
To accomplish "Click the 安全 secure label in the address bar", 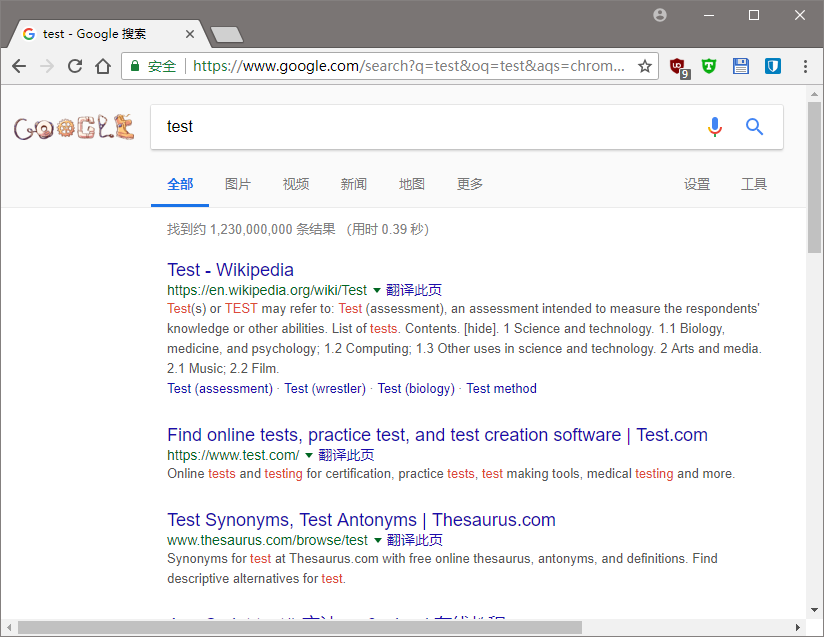I will coord(161,66).
